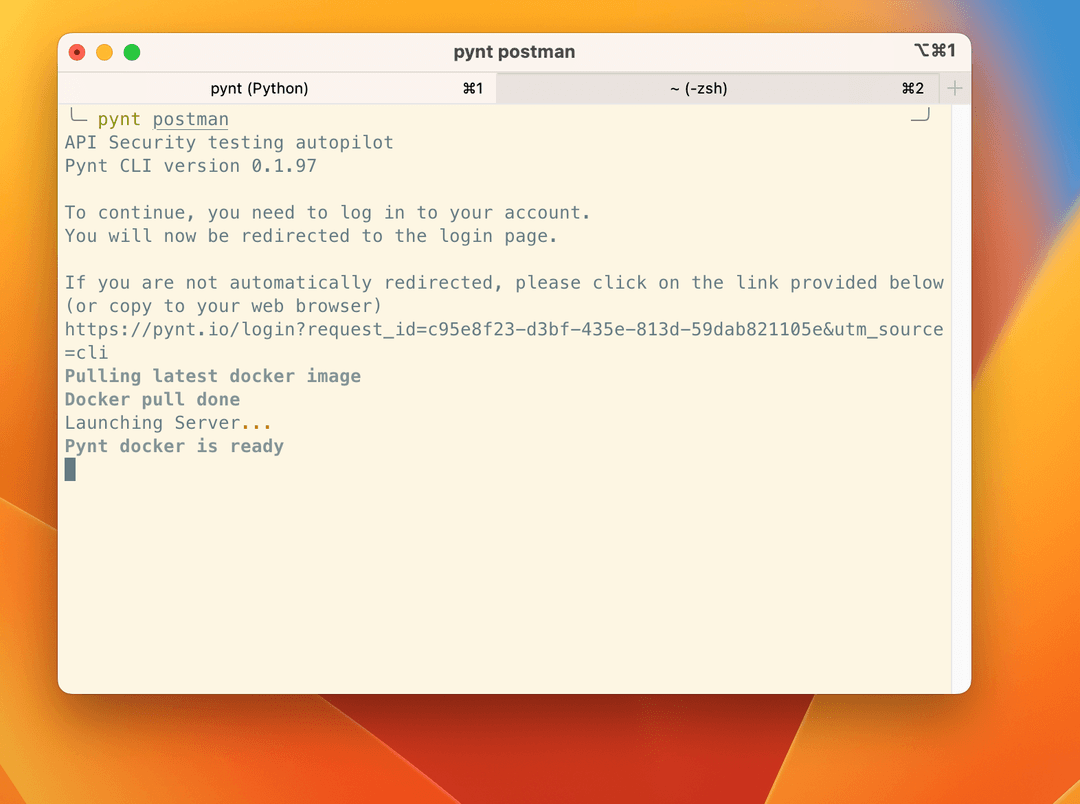Viewport: 1080px width, 804px height.
Task: Click the terminal's right-side scrollbar track
Action: pos(960,400)
